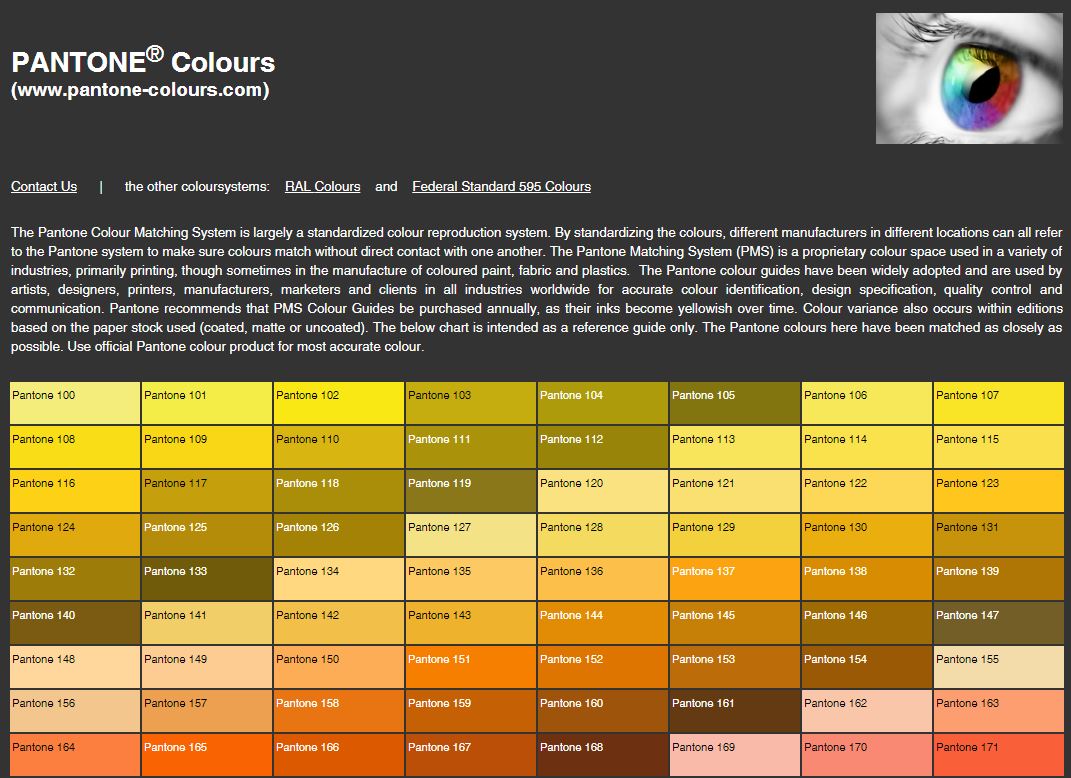
Task: Pick the Pantone 119 colour swatch
Action: pyautogui.click(x=471, y=491)
